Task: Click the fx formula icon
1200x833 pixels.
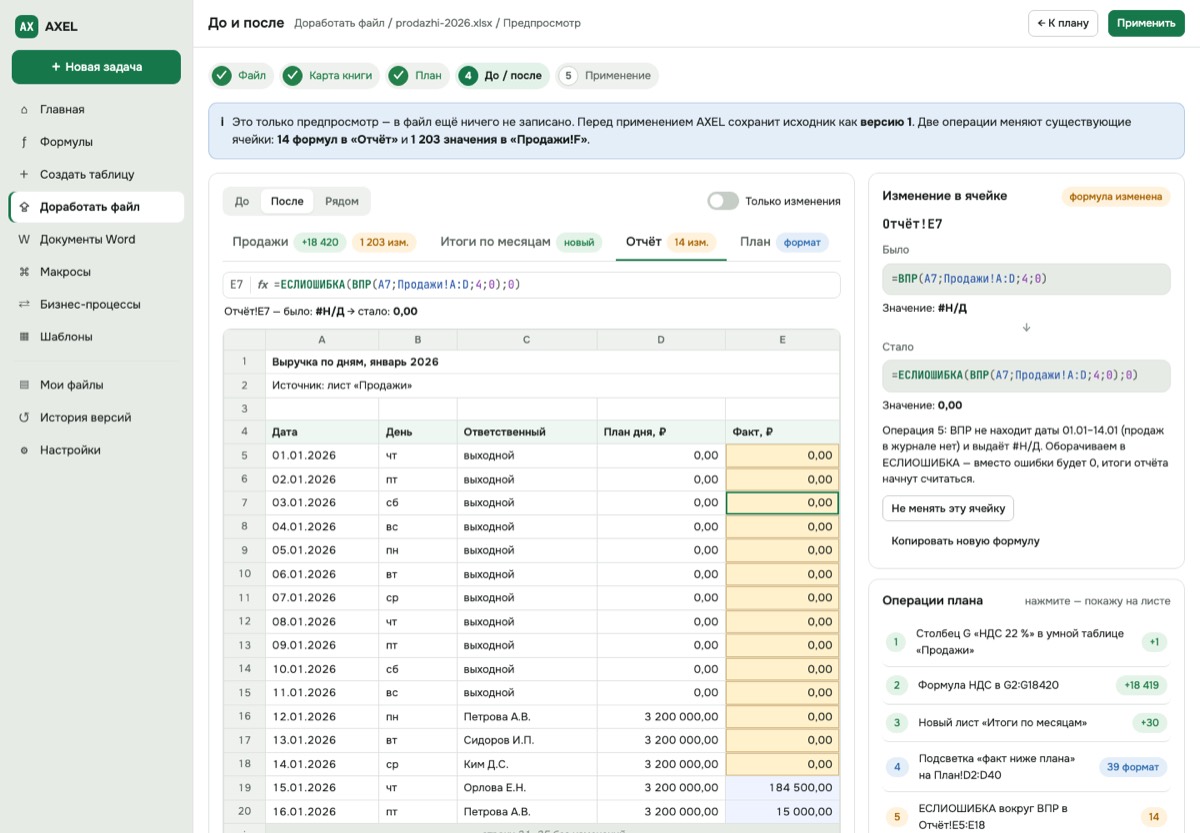Action: click(263, 285)
